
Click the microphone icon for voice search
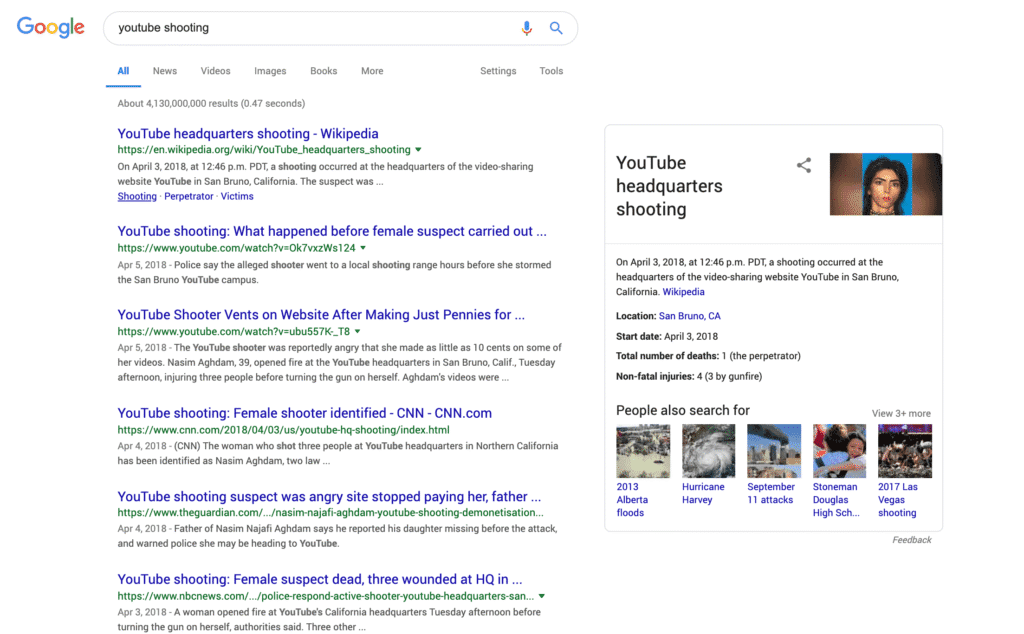click(527, 28)
